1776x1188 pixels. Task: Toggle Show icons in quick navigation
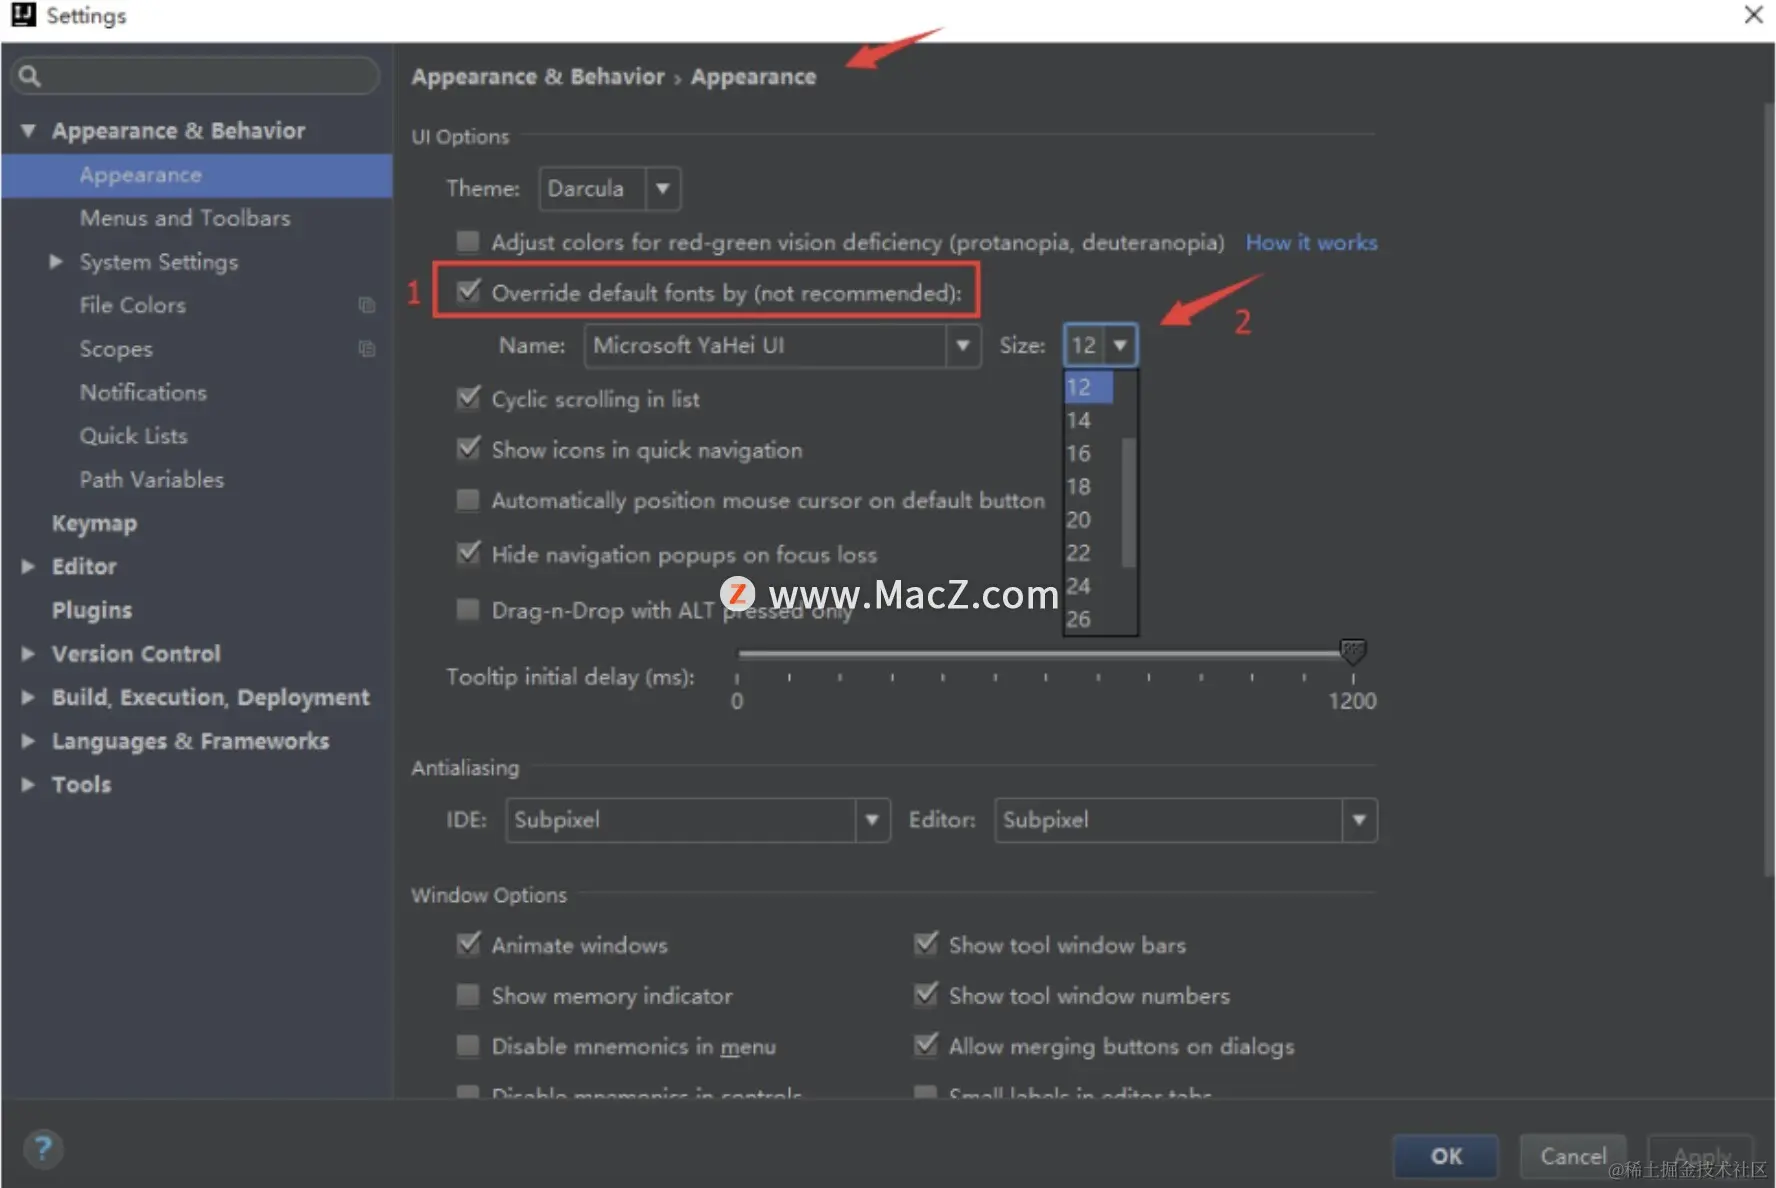tap(467, 449)
